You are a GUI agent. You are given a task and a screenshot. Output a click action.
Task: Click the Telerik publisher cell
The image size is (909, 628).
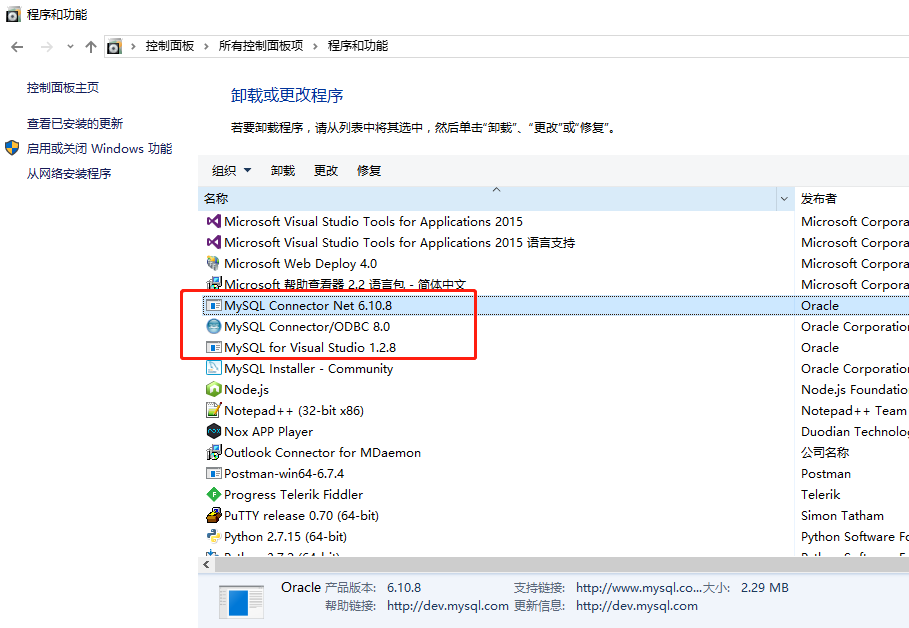tap(820, 495)
